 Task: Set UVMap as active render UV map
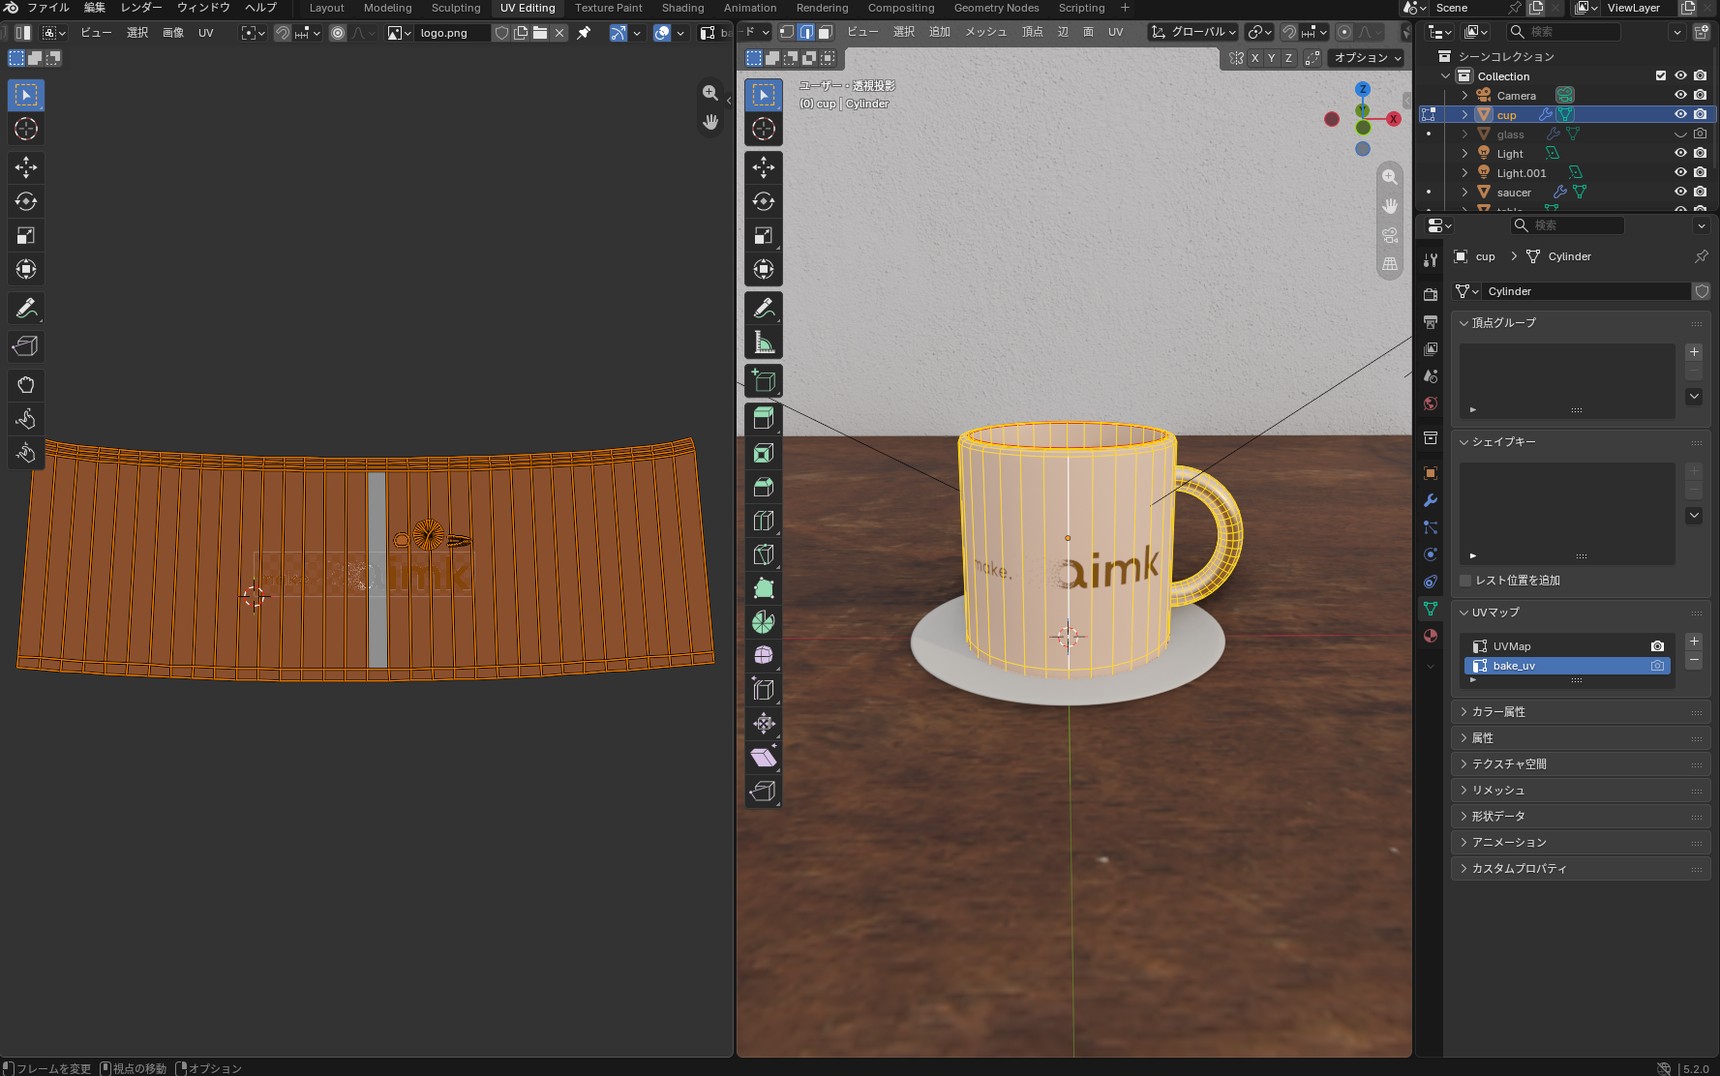[1657, 646]
